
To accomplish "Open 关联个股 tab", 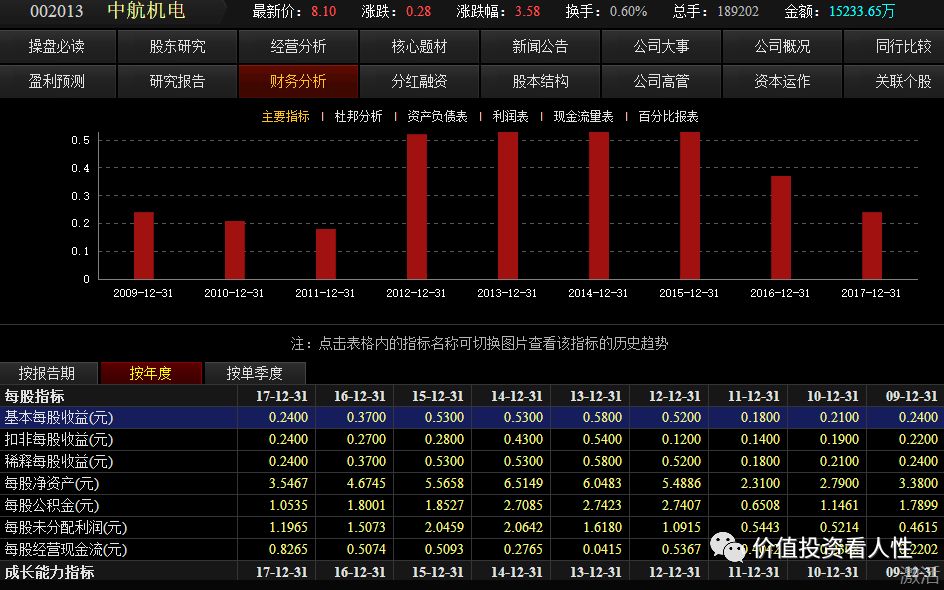I will point(895,81).
